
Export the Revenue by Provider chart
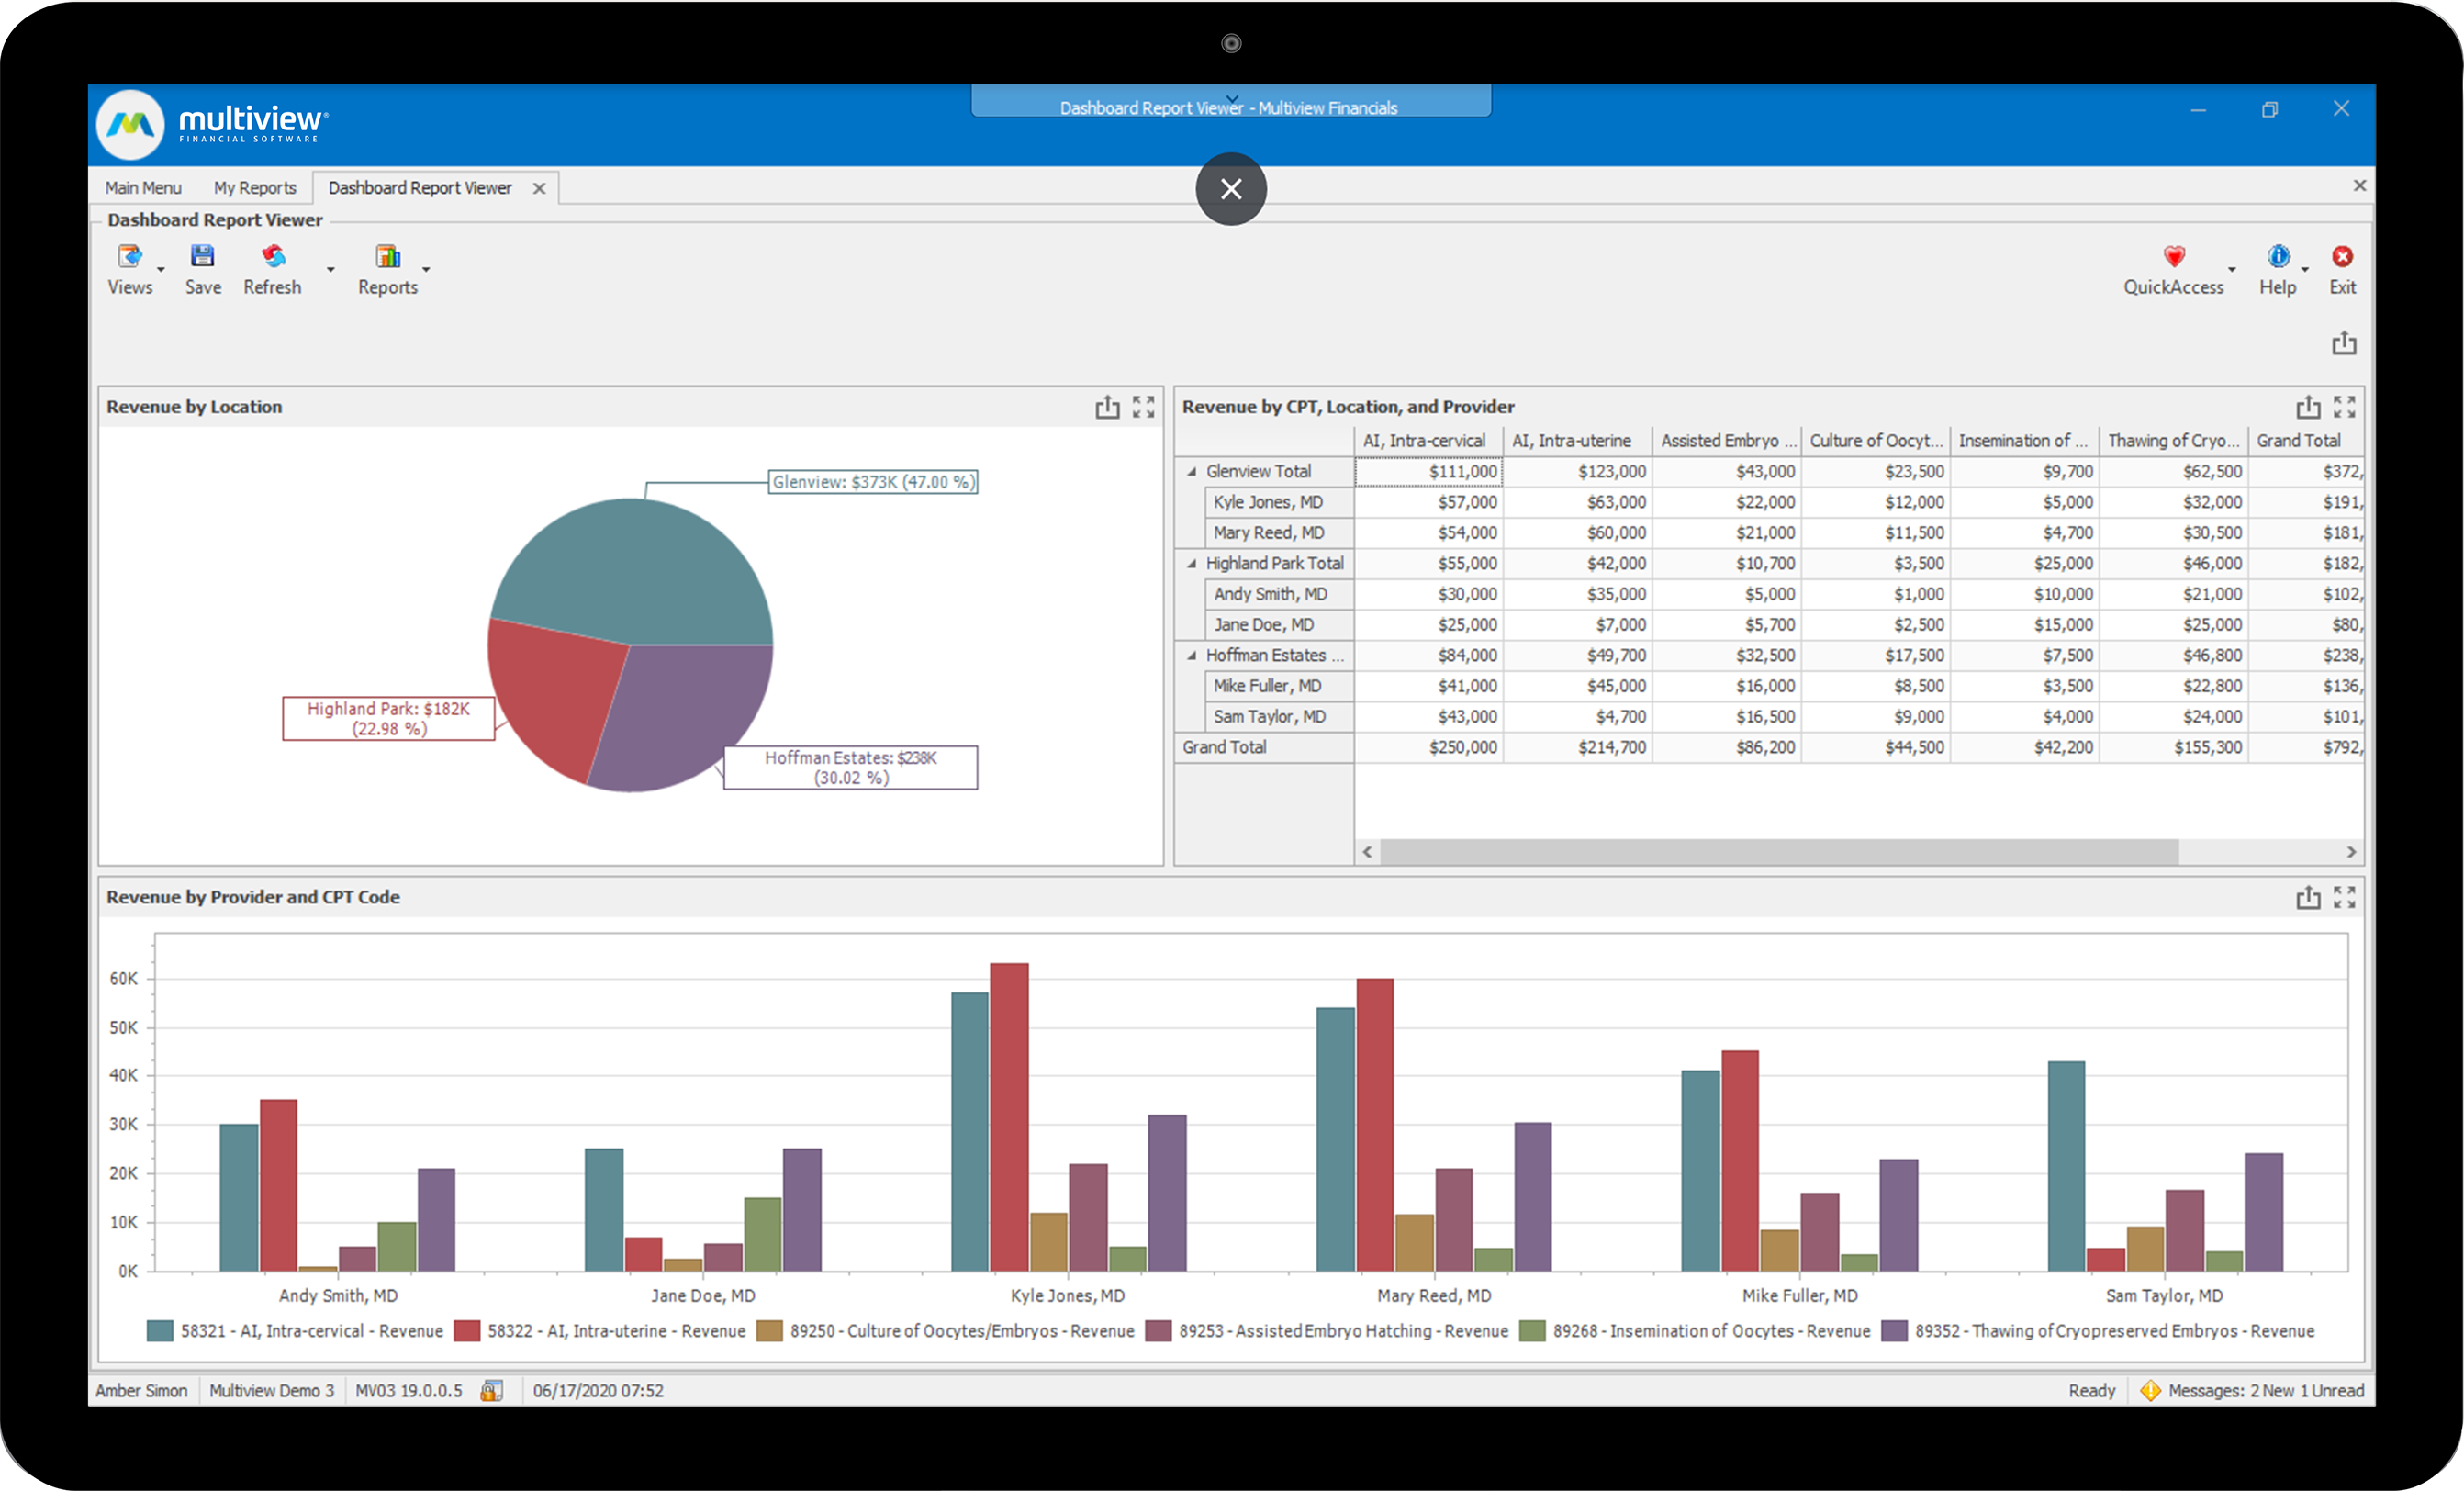[x=2308, y=897]
